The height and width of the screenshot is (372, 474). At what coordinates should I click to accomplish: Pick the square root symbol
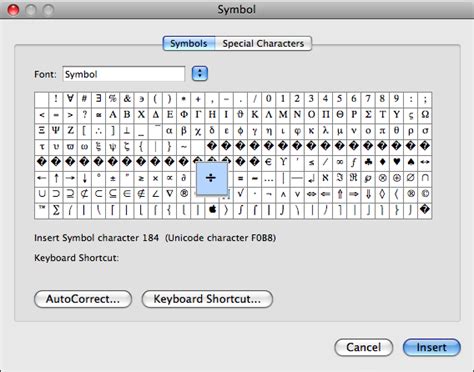click(x=240, y=194)
